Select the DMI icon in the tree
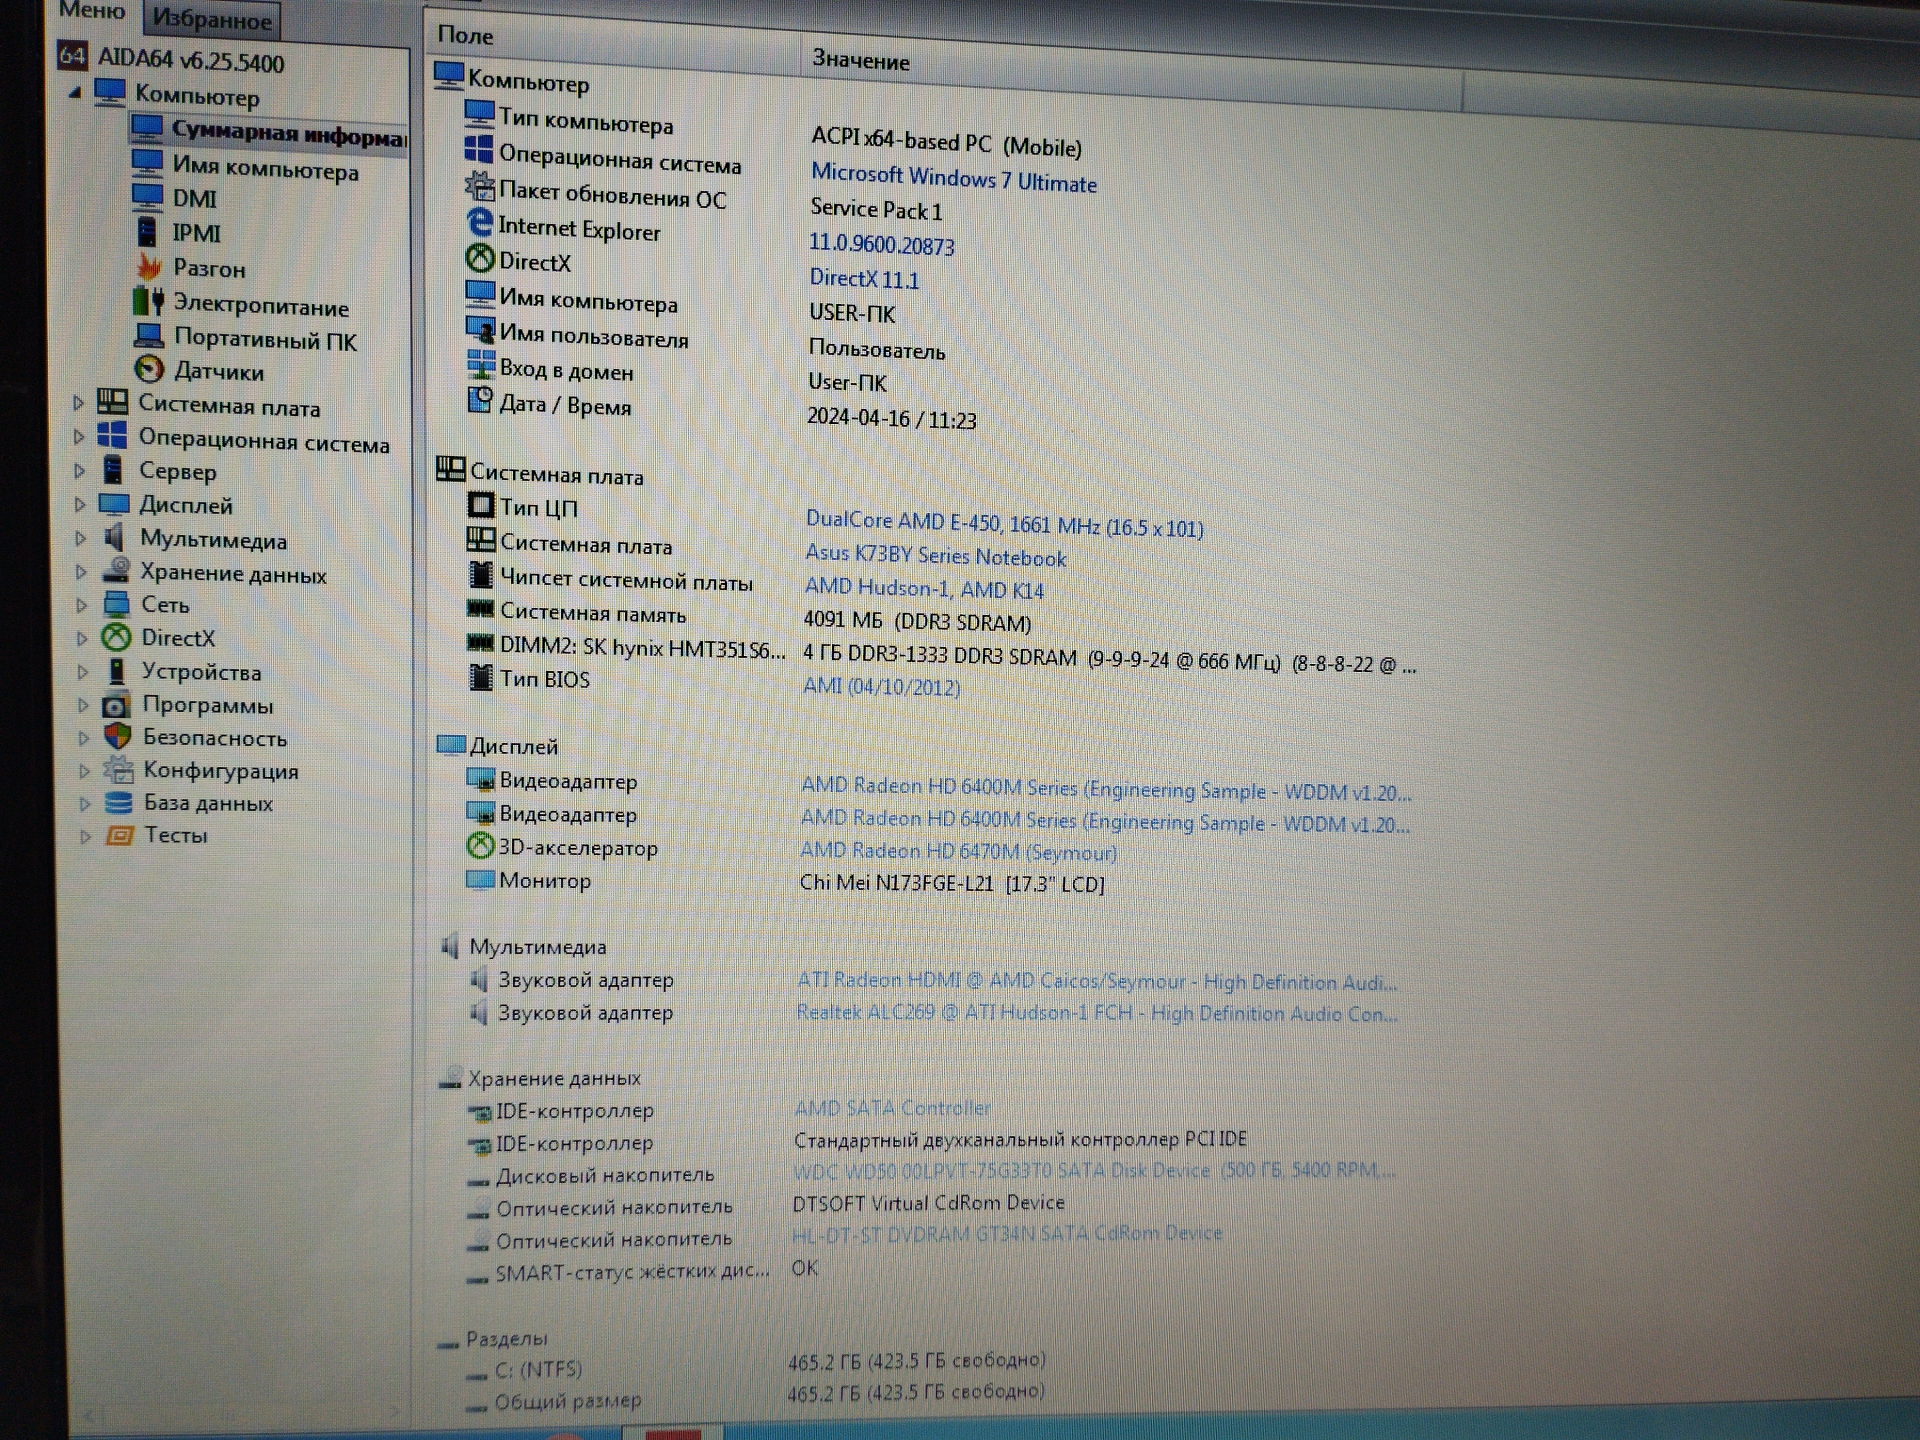 pos(147,197)
